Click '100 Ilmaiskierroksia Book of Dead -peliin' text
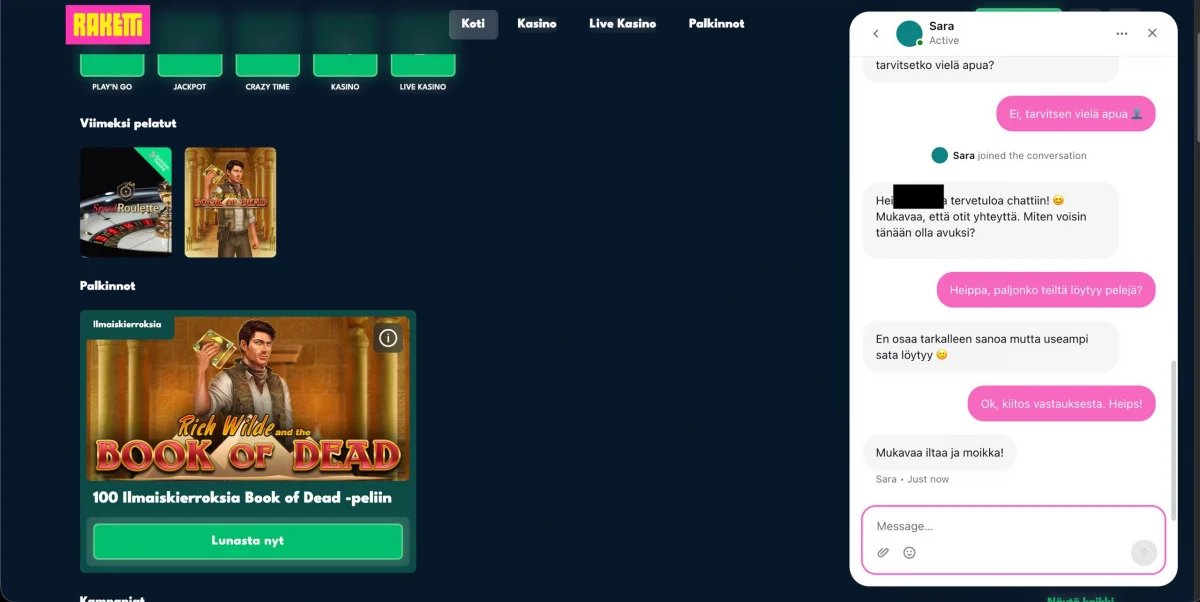 pyautogui.click(x=242, y=498)
